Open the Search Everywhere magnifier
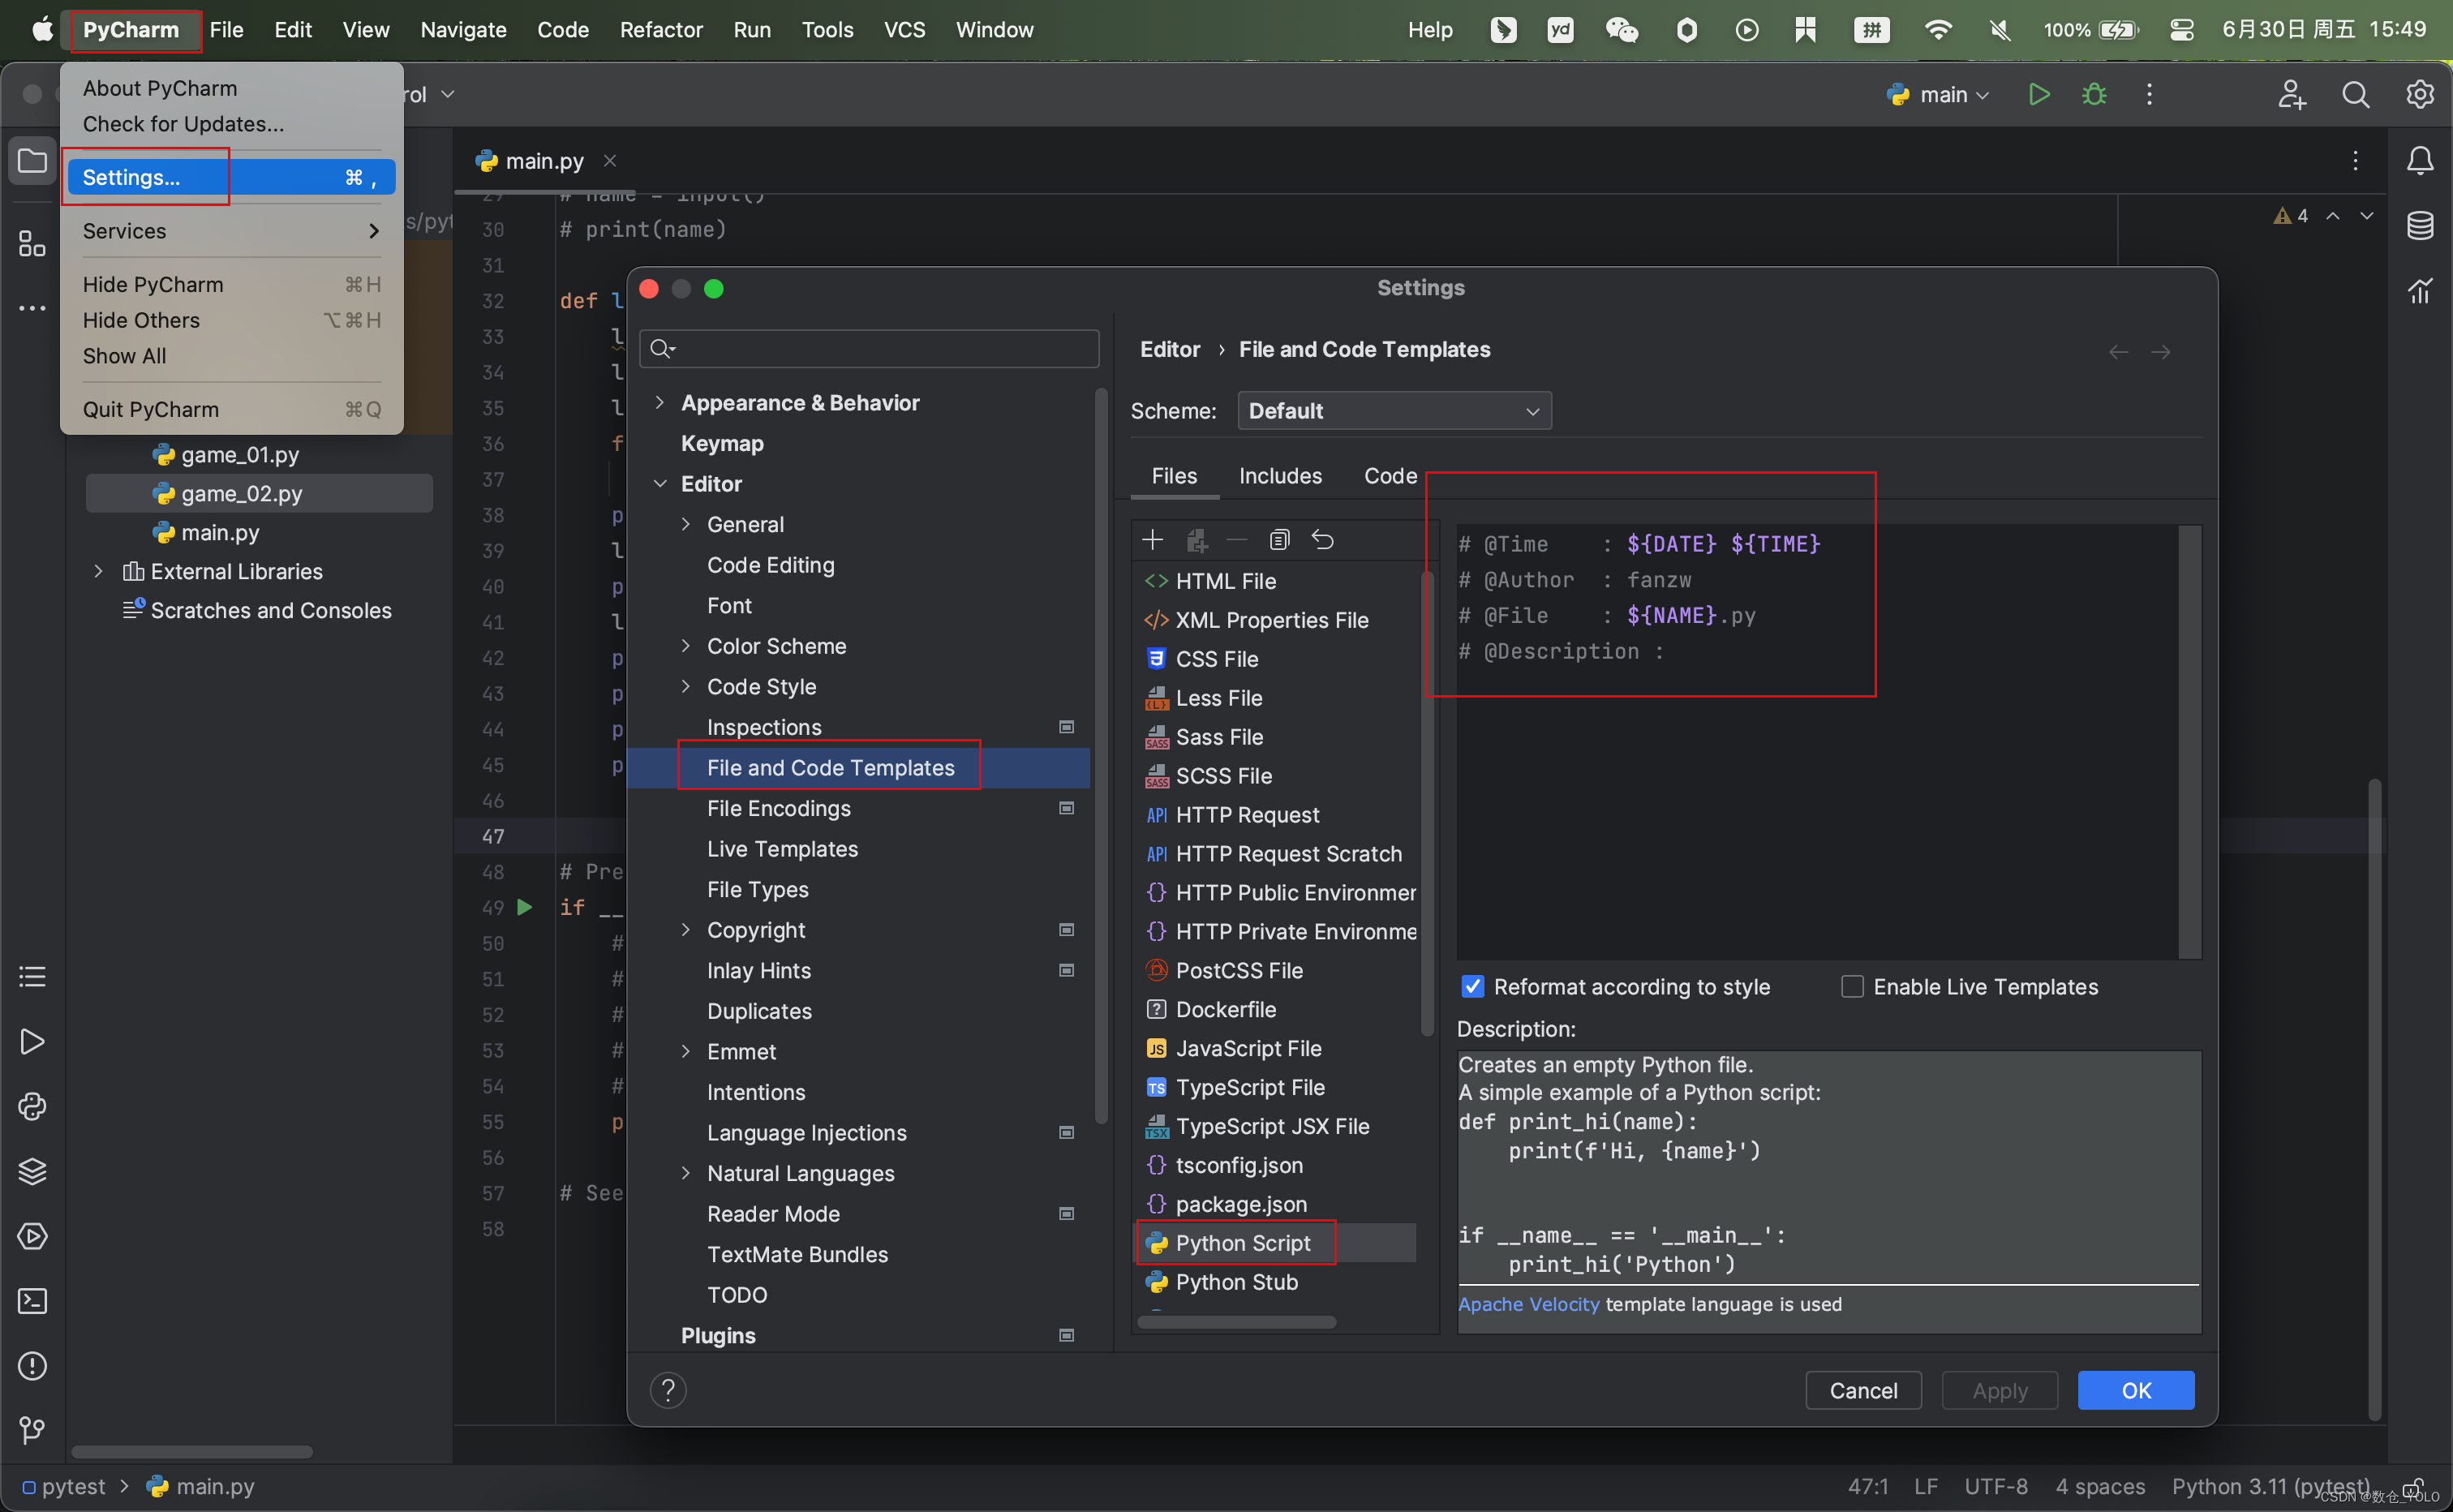Viewport: 2453px width, 1512px height. [2355, 94]
